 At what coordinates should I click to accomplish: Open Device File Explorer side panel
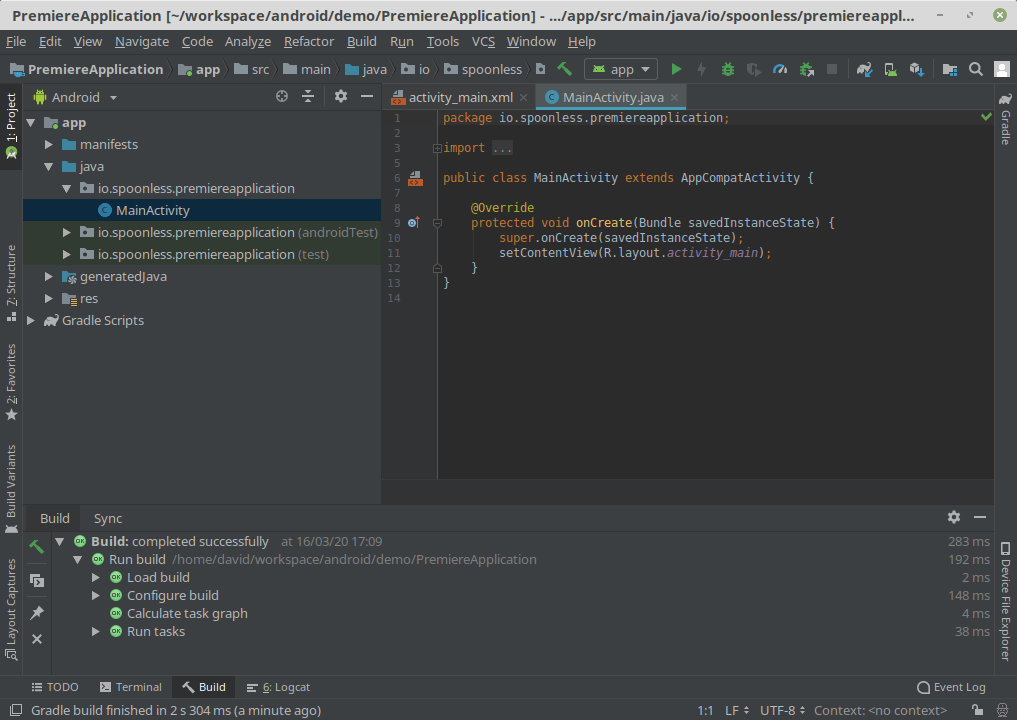tap(1005, 601)
